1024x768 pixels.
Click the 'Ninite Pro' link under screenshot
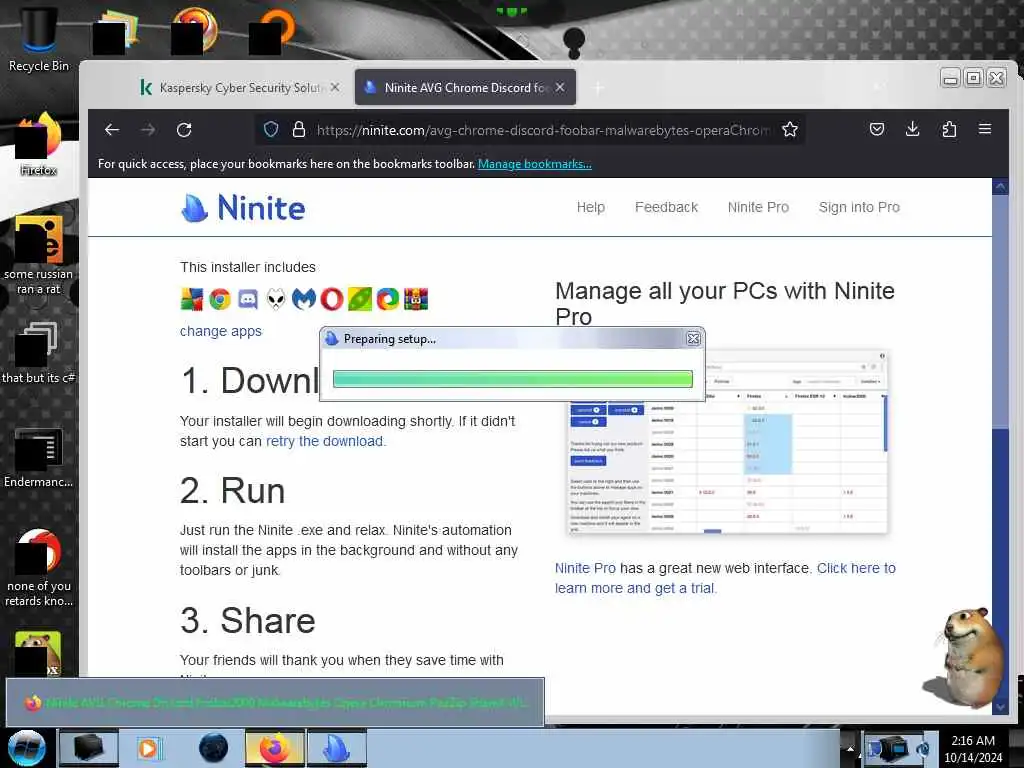[x=585, y=568]
